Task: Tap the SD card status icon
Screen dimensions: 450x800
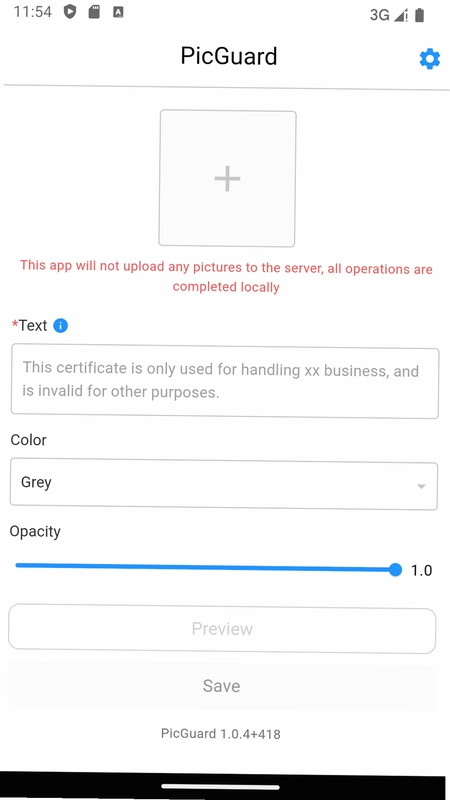Action: (94, 12)
